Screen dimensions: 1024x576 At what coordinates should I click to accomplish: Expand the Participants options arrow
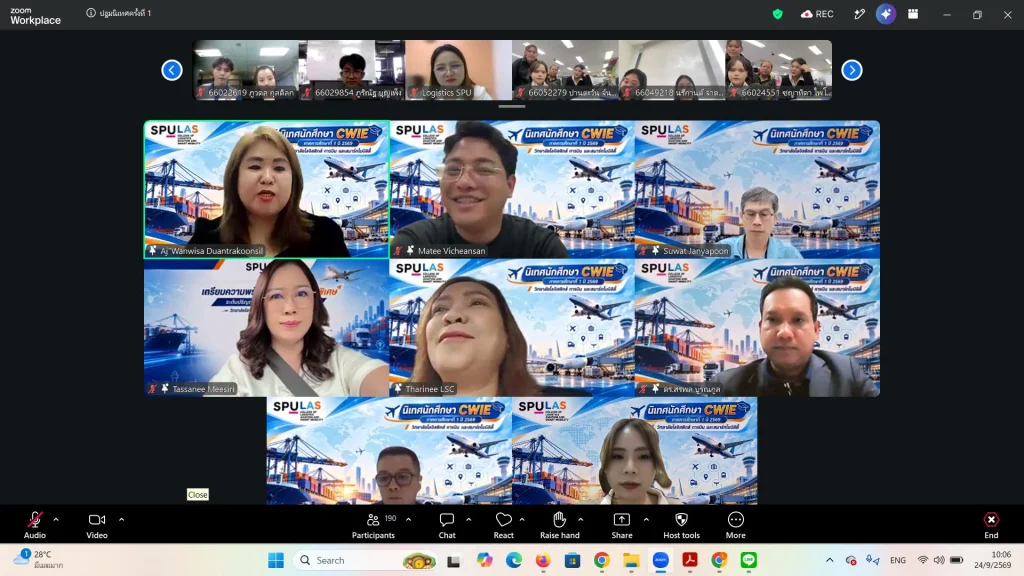pos(409,520)
